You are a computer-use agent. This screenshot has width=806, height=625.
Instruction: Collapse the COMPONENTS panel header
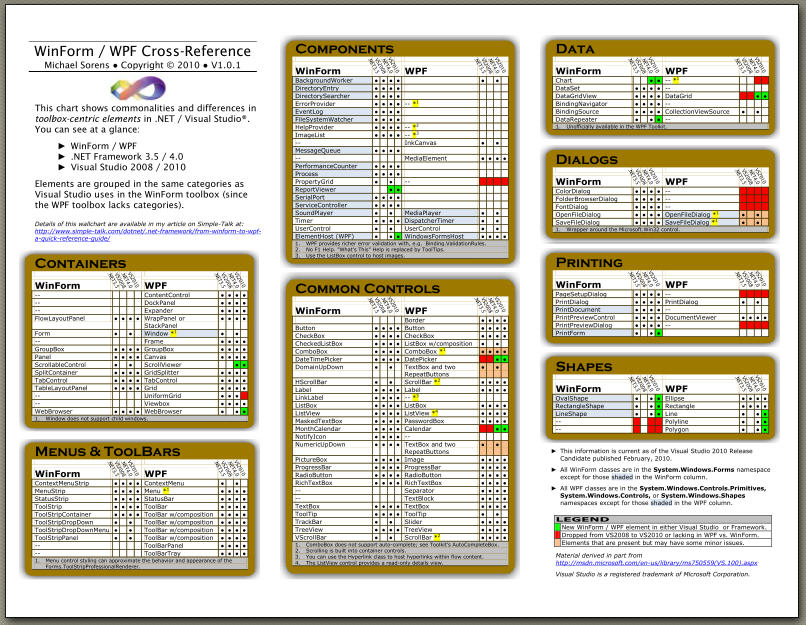(x=345, y=47)
